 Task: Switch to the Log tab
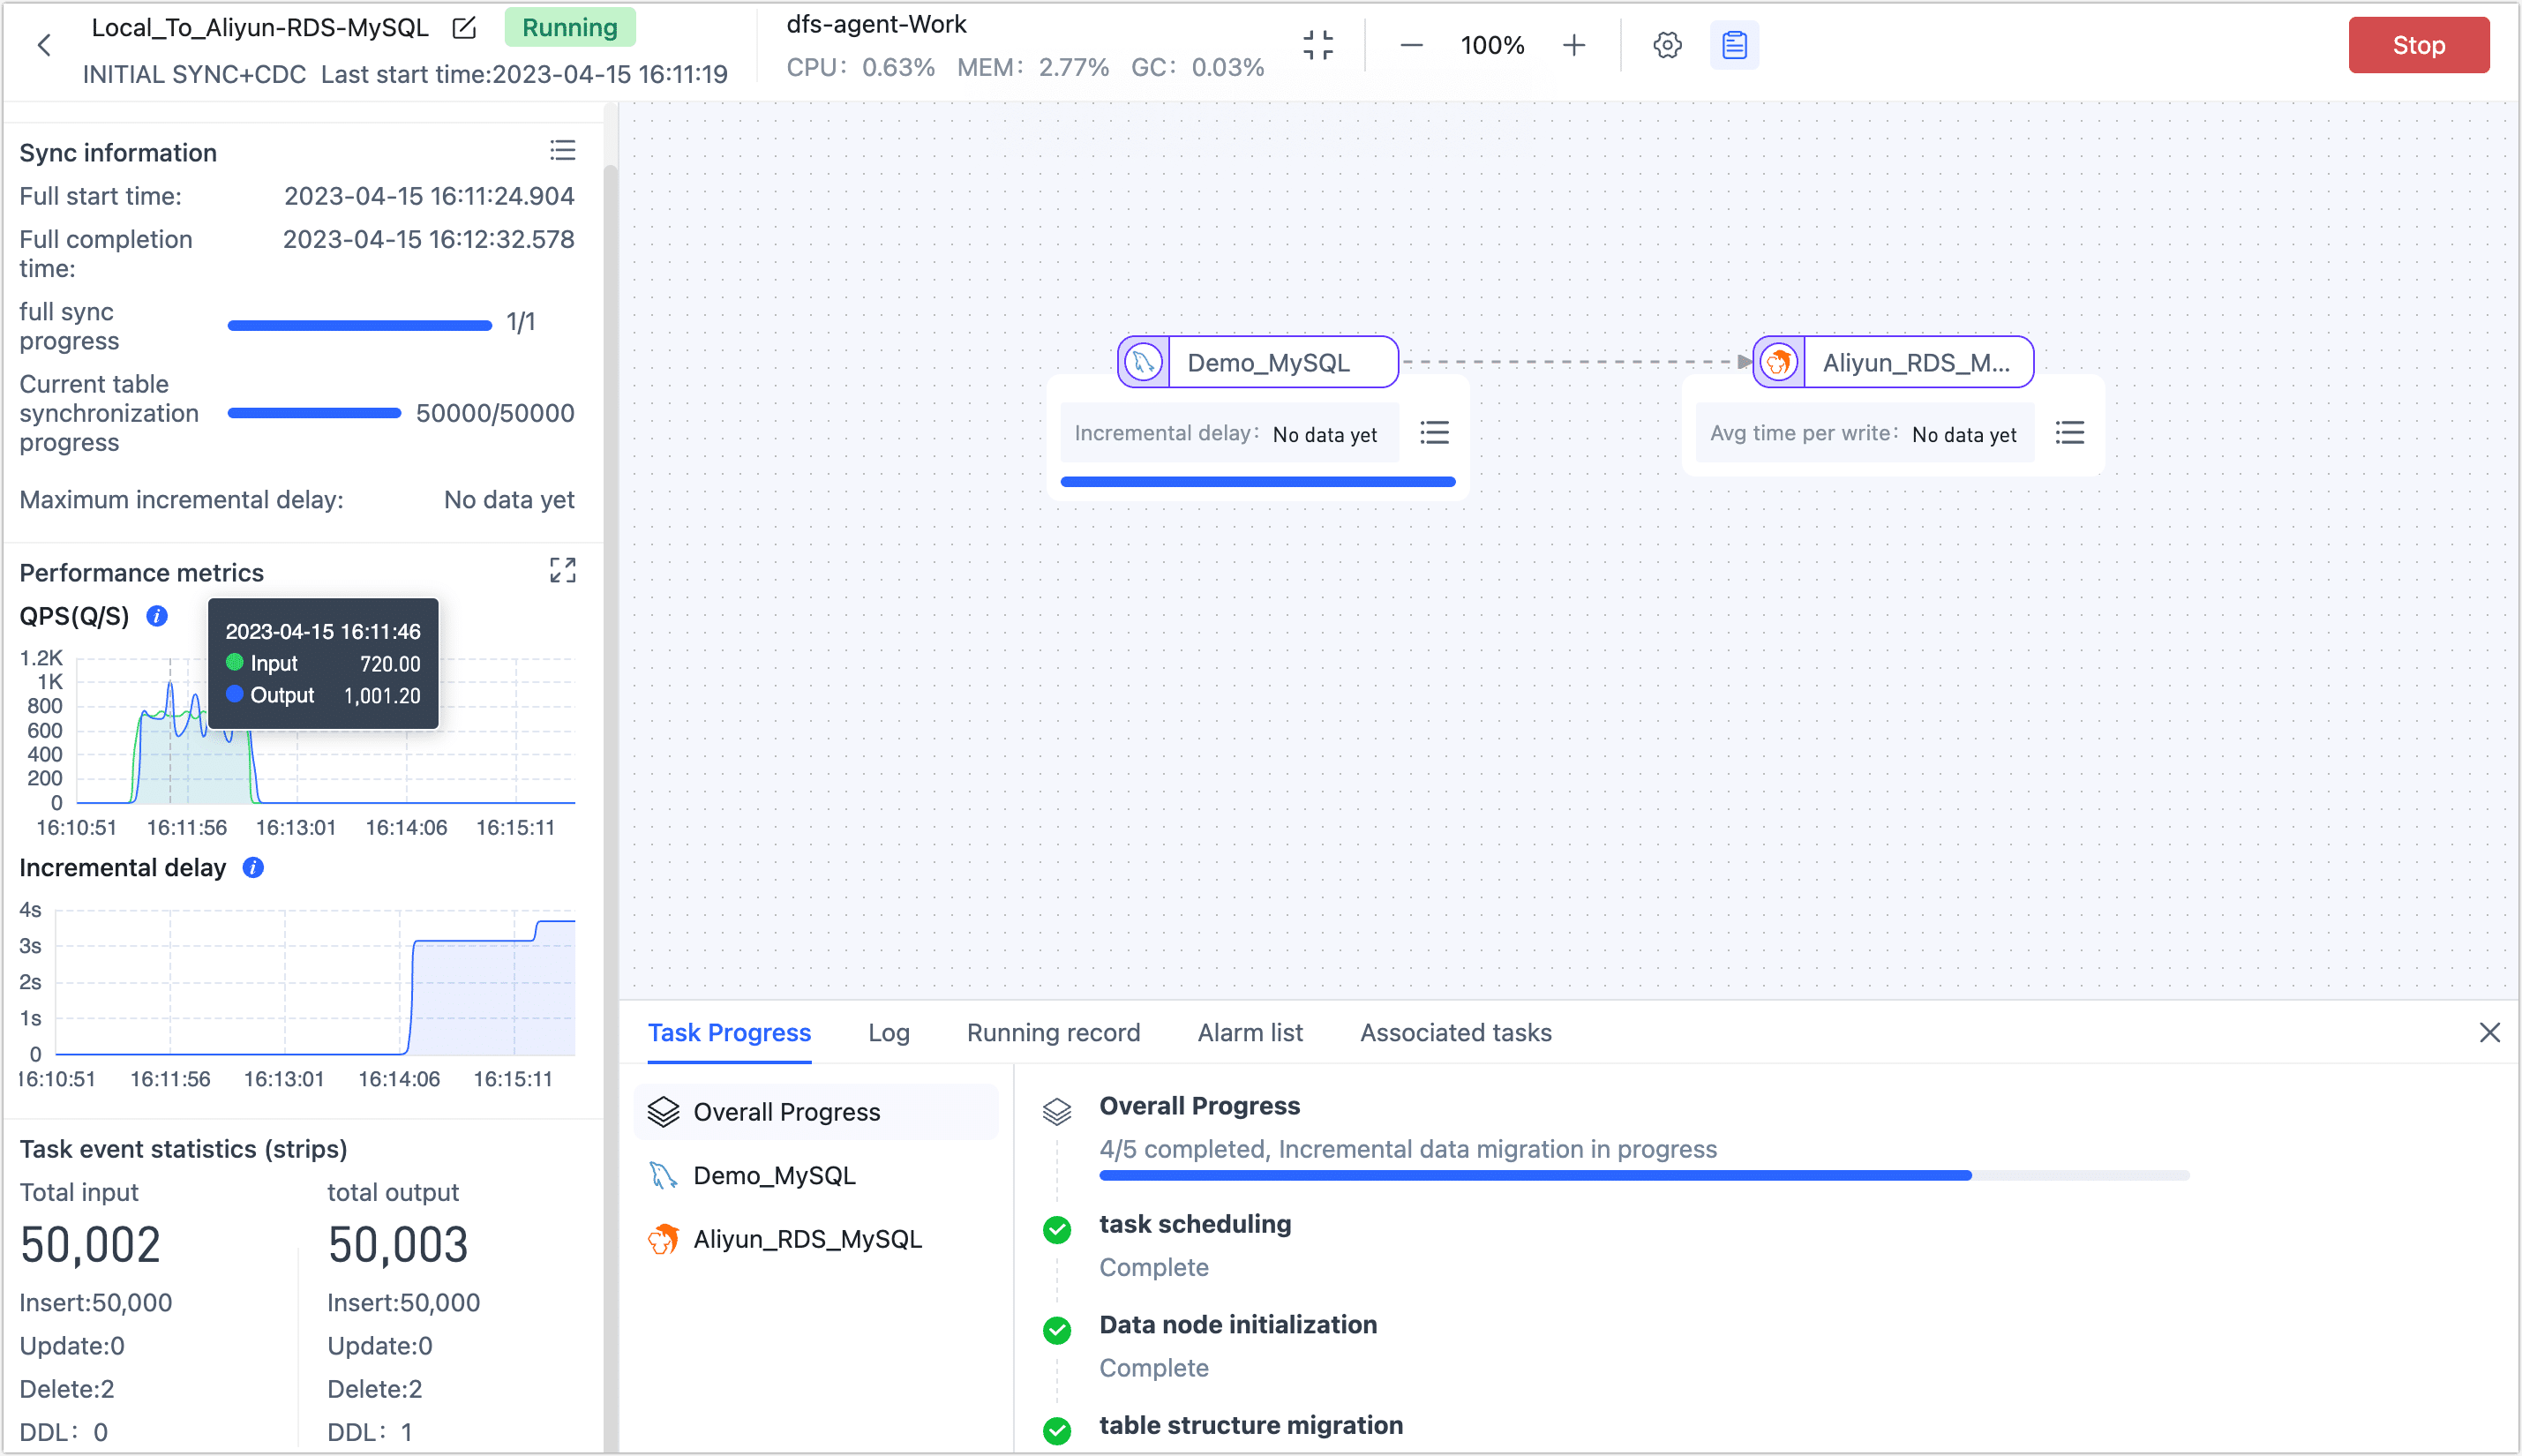[888, 1032]
